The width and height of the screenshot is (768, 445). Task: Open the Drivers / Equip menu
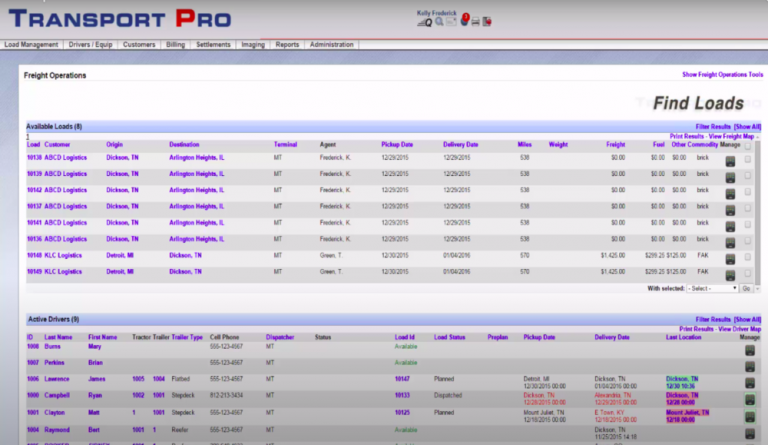92,45
